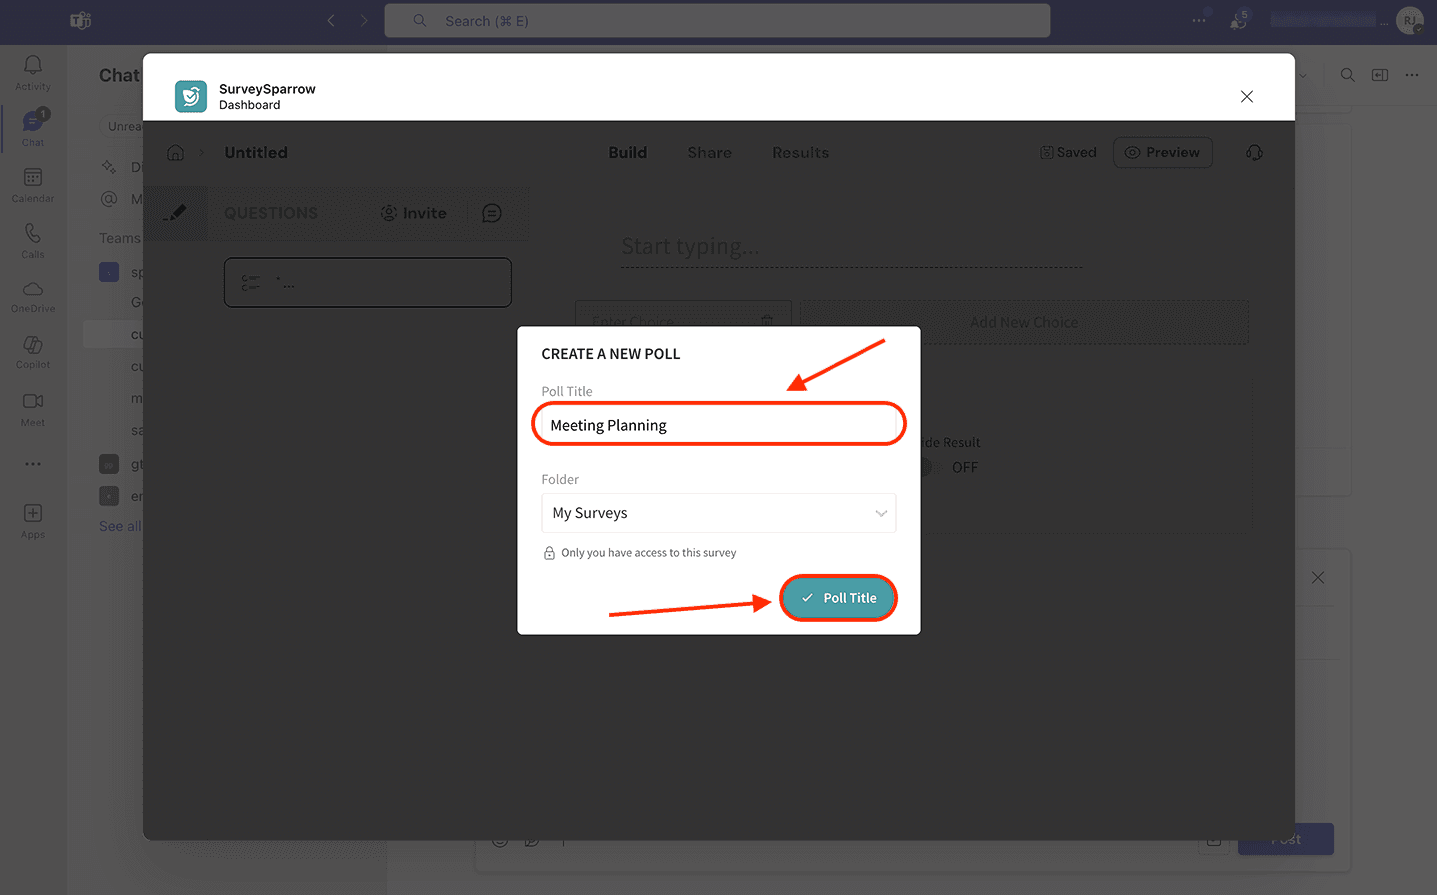Click the folder dropdown chevron arrow
1437x895 pixels.
point(881,513)
